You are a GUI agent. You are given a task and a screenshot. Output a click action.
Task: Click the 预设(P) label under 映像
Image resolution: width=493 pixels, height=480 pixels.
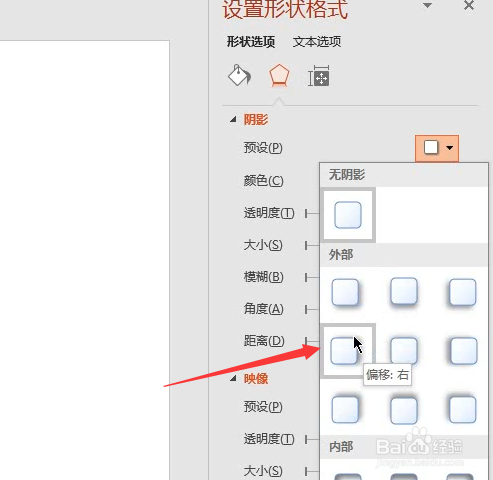(263, 407)
